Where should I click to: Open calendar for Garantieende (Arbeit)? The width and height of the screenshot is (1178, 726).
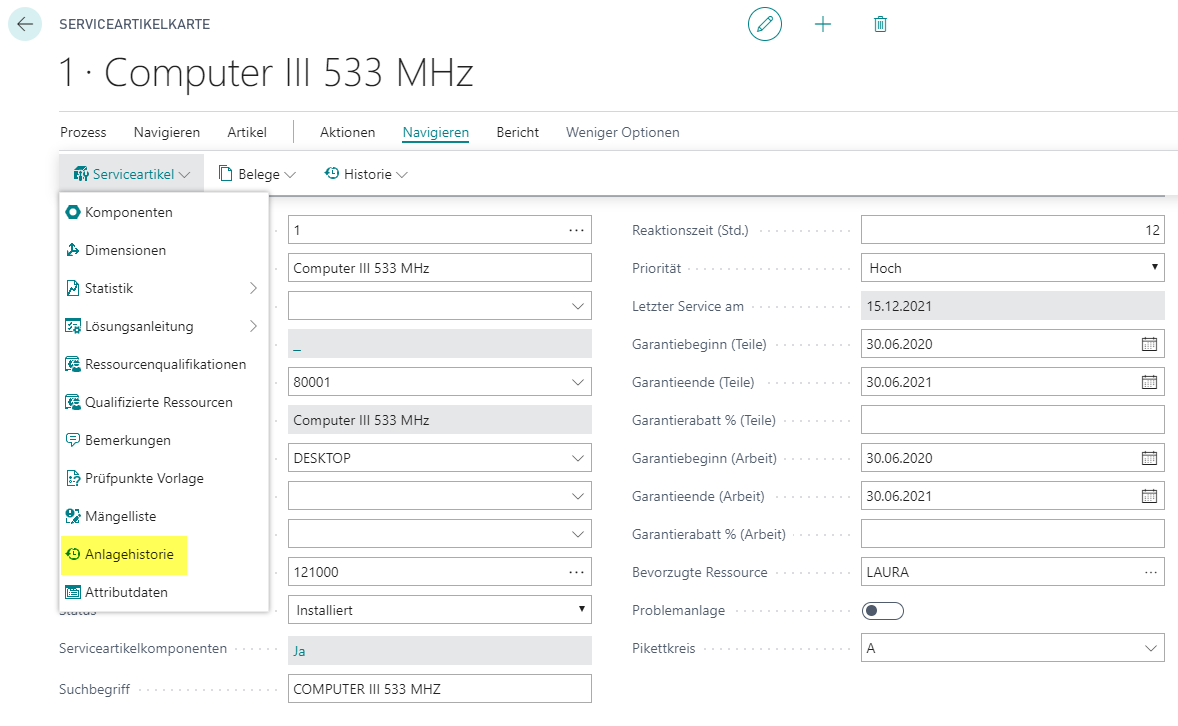(1149, 496)
